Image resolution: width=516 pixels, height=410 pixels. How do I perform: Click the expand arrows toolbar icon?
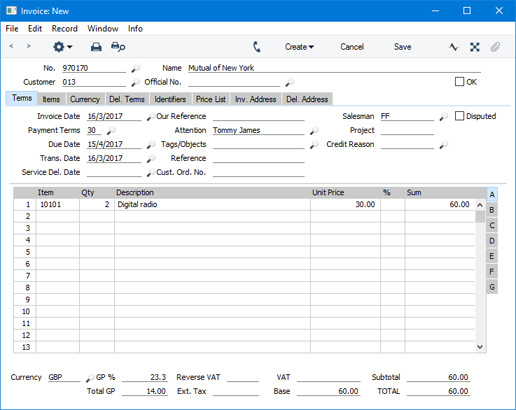(475, 47)
